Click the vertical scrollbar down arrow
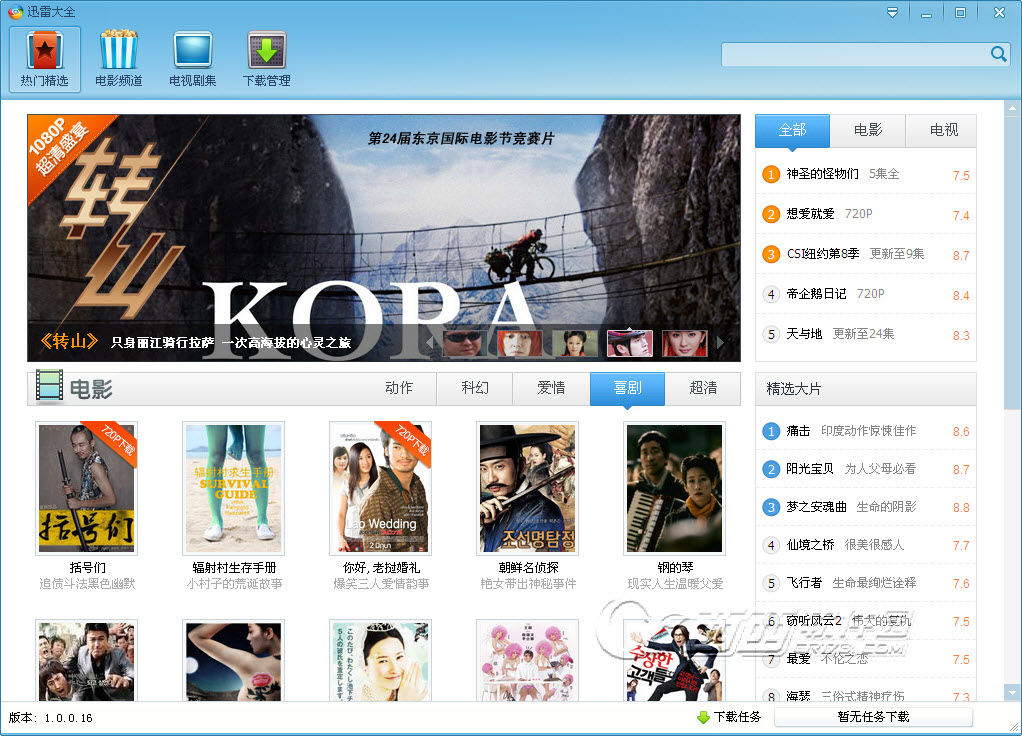The height and width of the screenshot is (736, 1022). [1012, 692]
